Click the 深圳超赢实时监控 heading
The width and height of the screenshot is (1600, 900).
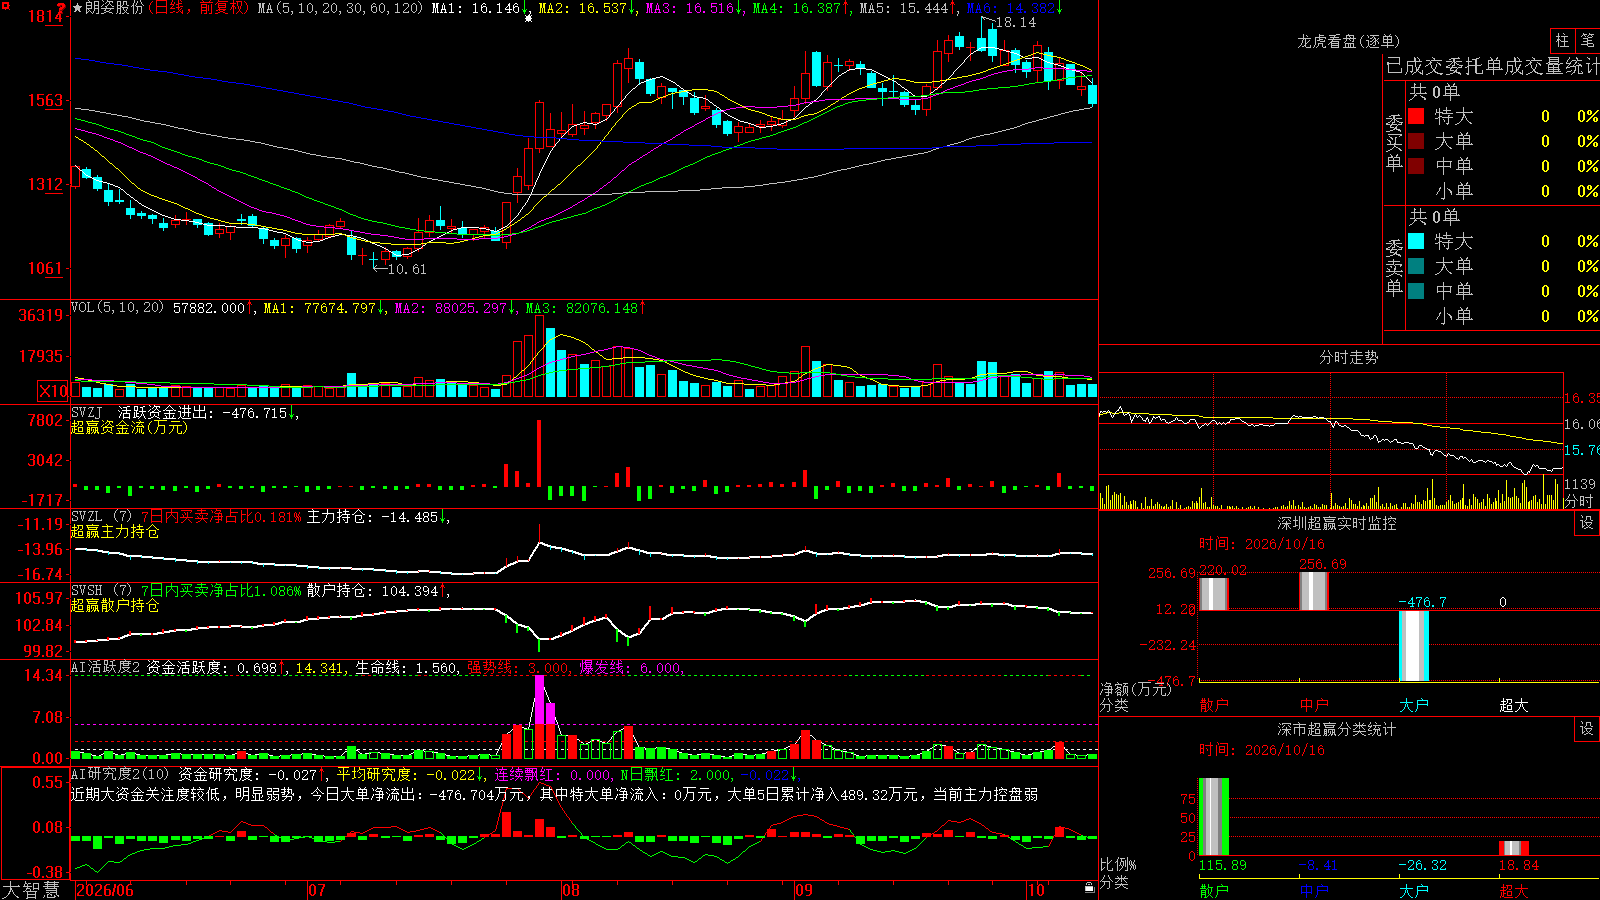click(x=1336, y=523)
